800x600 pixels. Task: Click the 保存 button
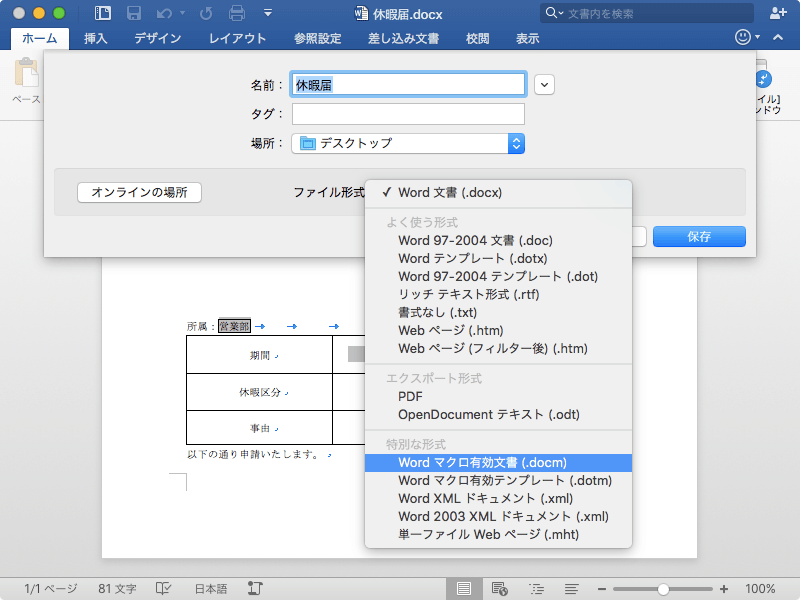point(699,236)
